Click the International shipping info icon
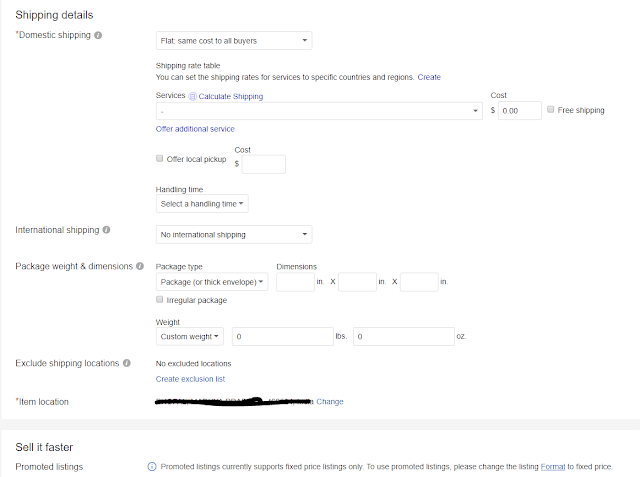 pyautogui.click(x=107, y=230)
